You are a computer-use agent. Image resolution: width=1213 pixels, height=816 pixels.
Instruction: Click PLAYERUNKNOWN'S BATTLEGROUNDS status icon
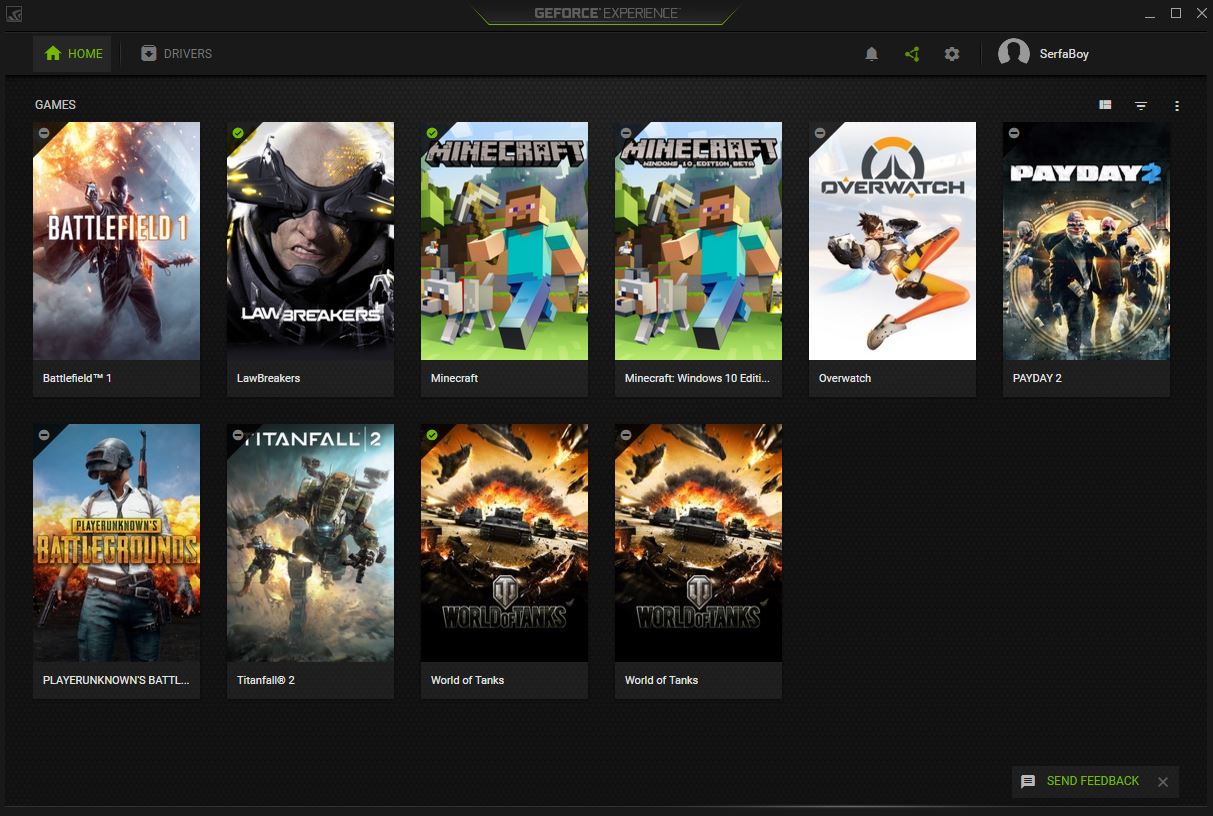[44, 435]
